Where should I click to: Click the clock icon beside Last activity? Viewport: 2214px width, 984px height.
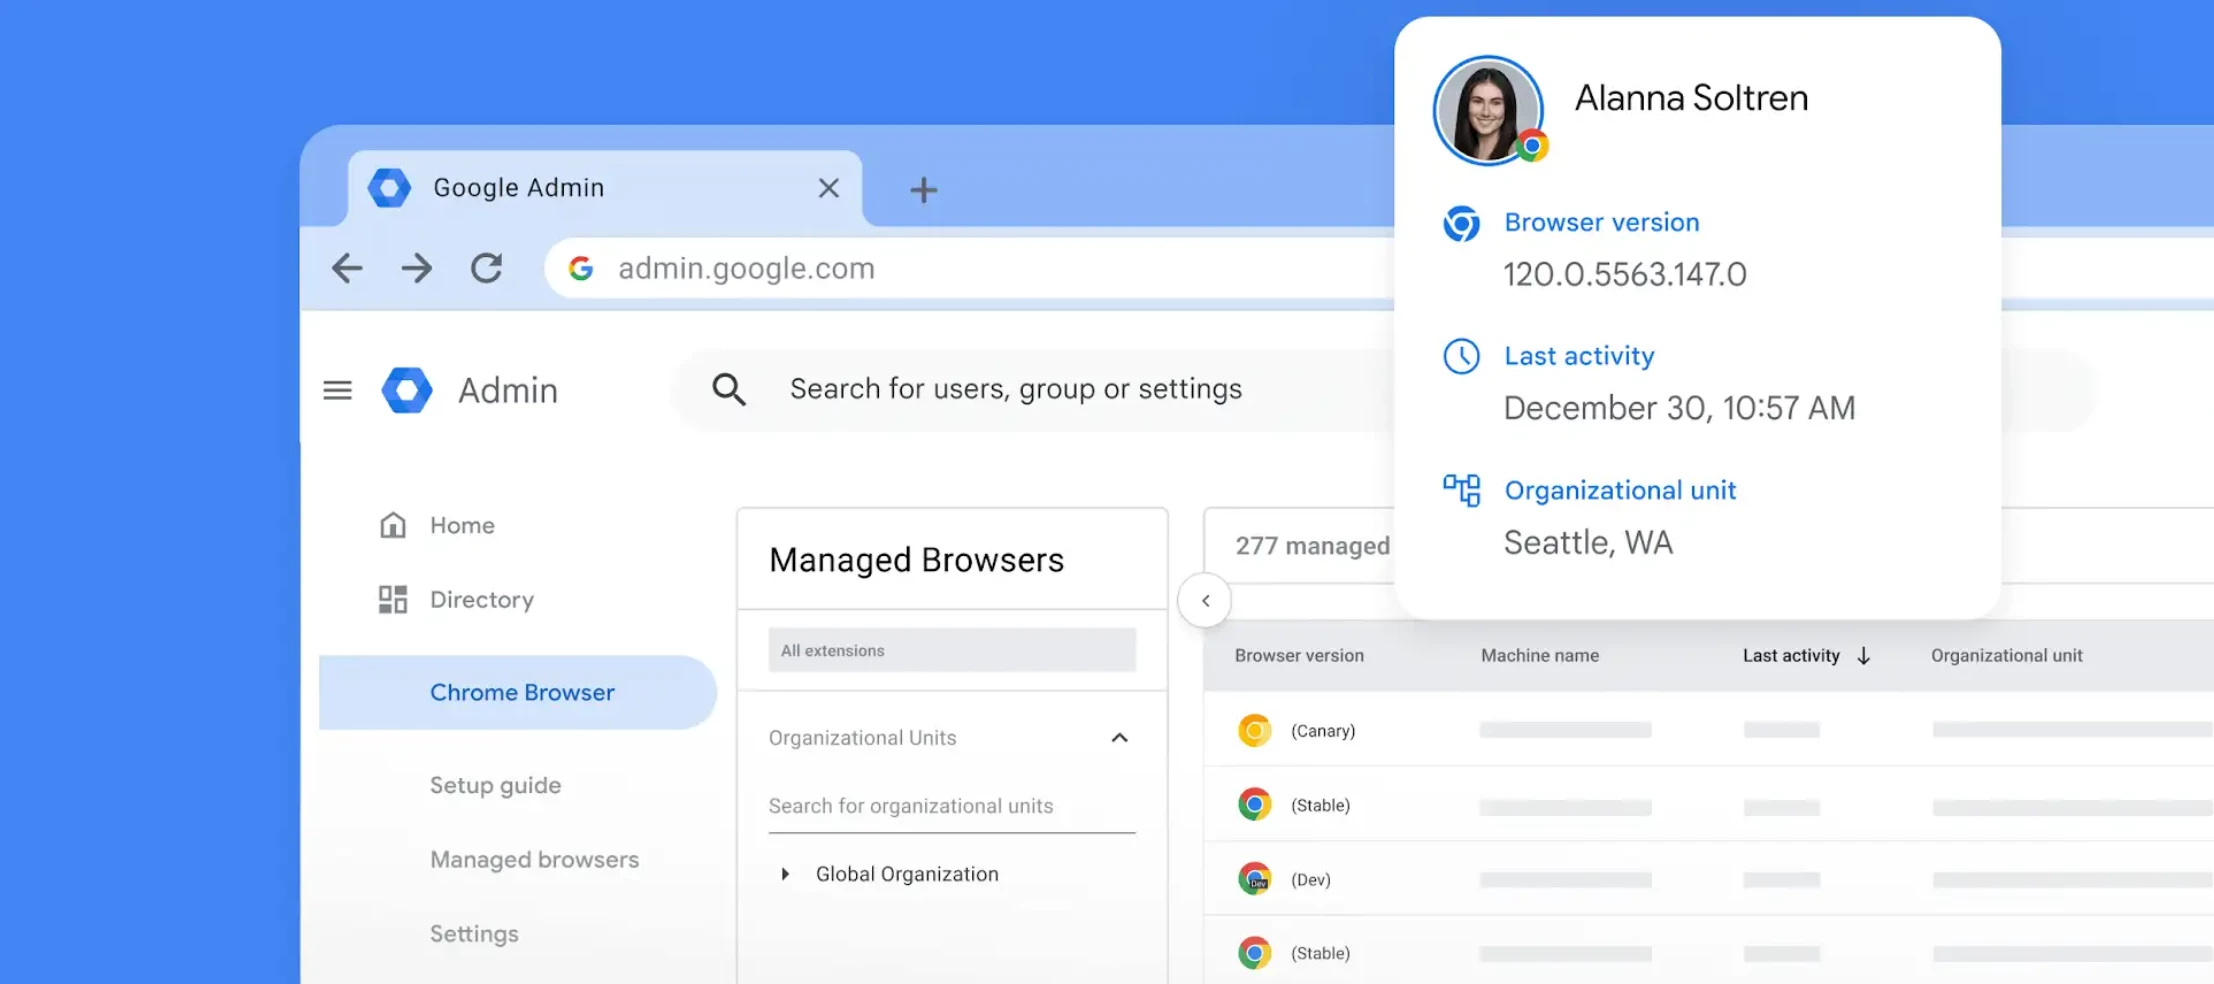1461,356
